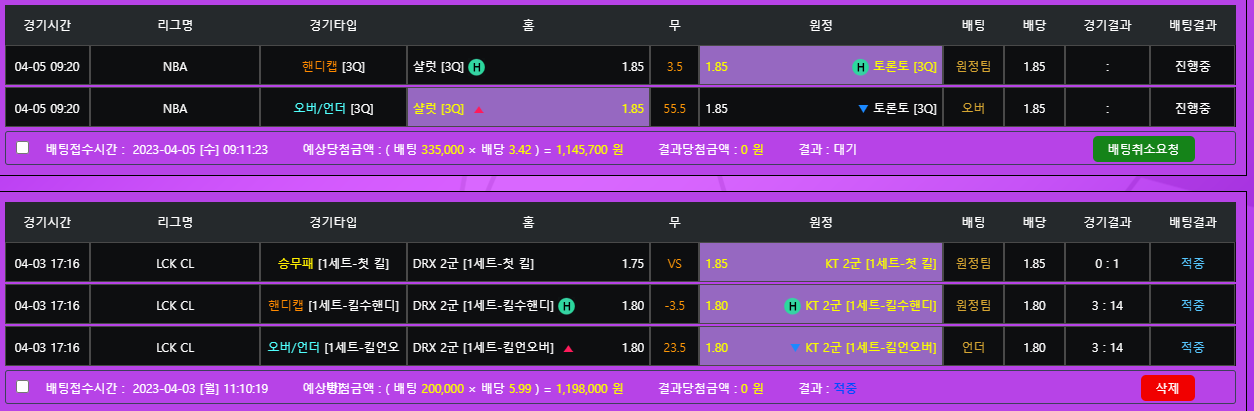Tick the checkbox for the 2023-04-05 bet slip

(x=23, y=148)
